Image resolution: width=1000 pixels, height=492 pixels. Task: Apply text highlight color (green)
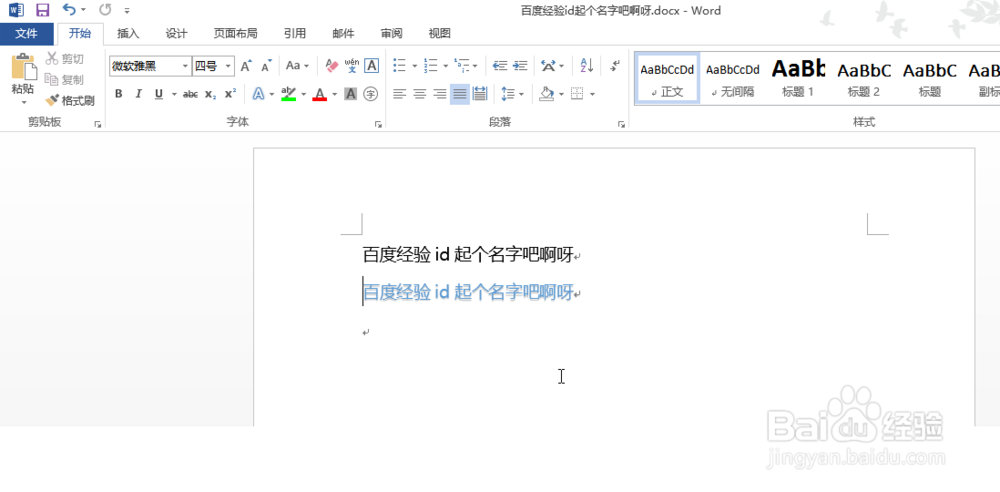click(x=288, y=94)
